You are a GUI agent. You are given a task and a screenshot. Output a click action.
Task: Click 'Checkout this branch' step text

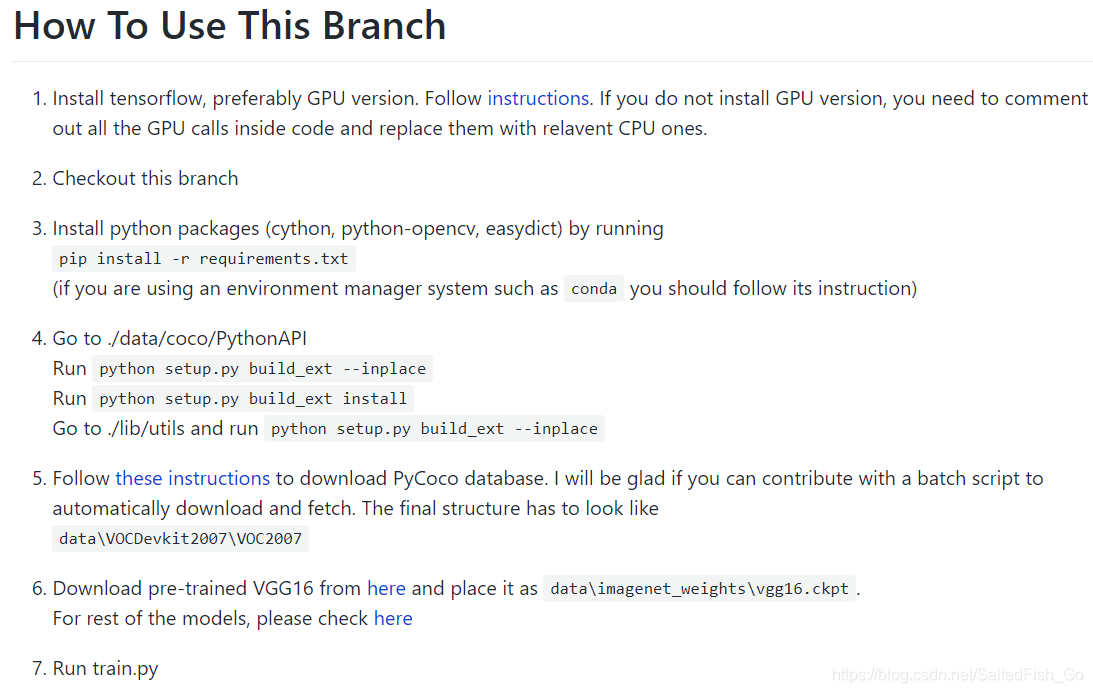click(145, 178)
